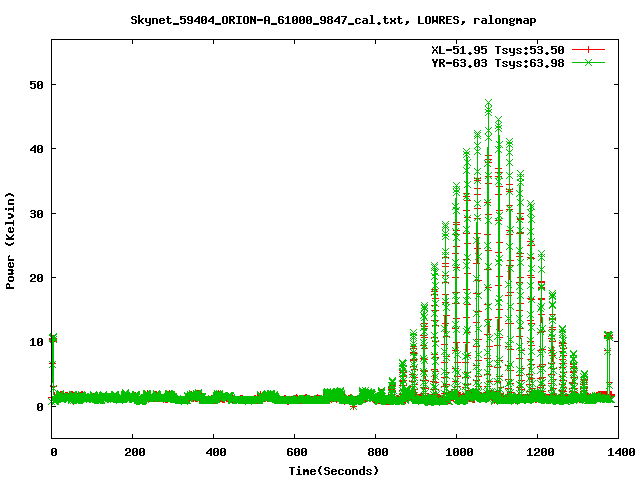This screenshot has height=480, width=640.
Task: Click x-axis tick label 800
Action: (x=378, y=452)
